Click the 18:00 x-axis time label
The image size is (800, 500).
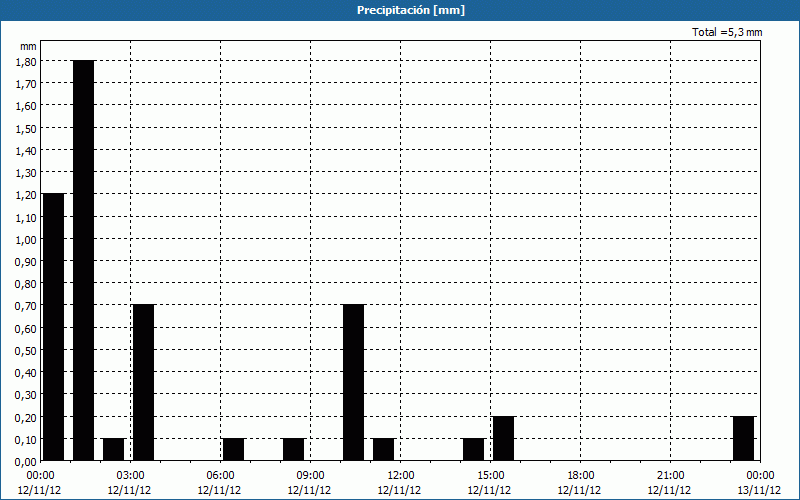pos(581,476)
